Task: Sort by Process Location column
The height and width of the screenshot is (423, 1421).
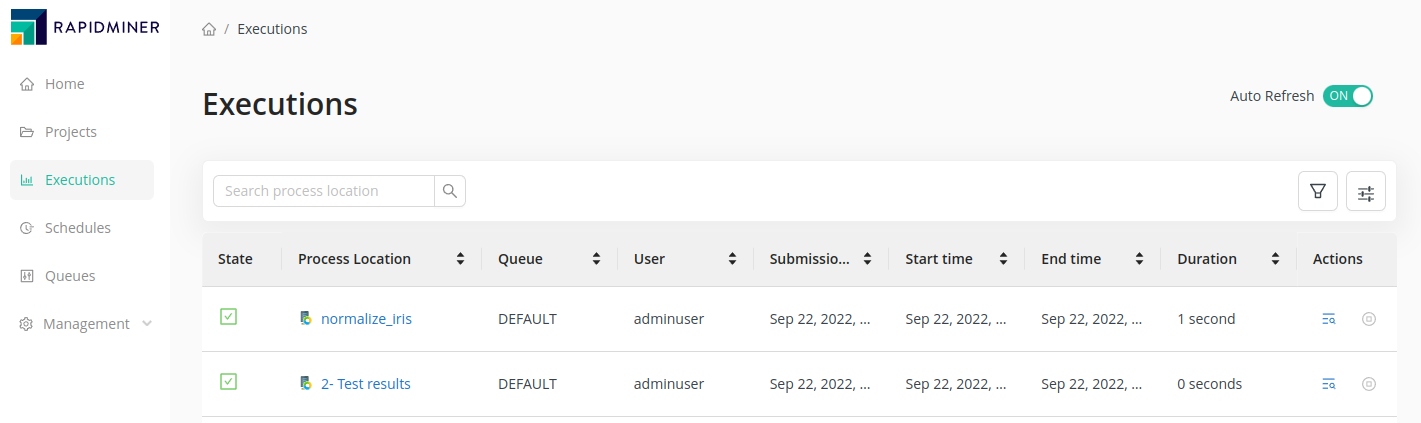Action: click(460, 259)
